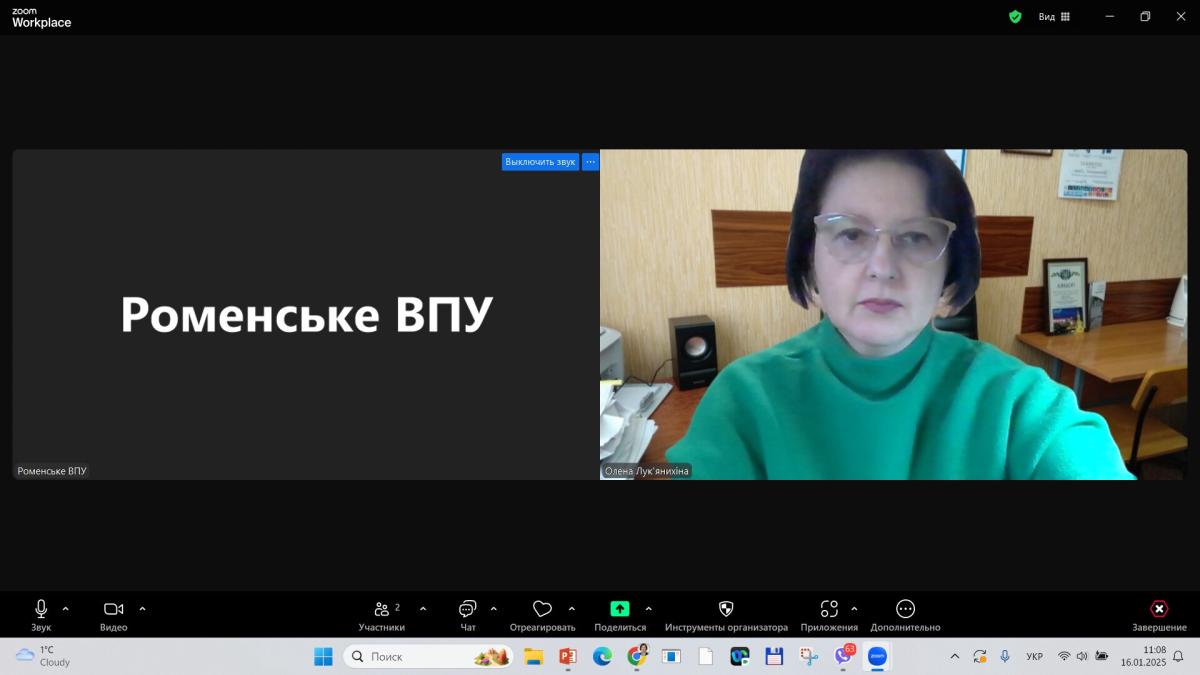End the meeting with Завершение
This screenshot has width=1200, height=675.
point(1159,615)
